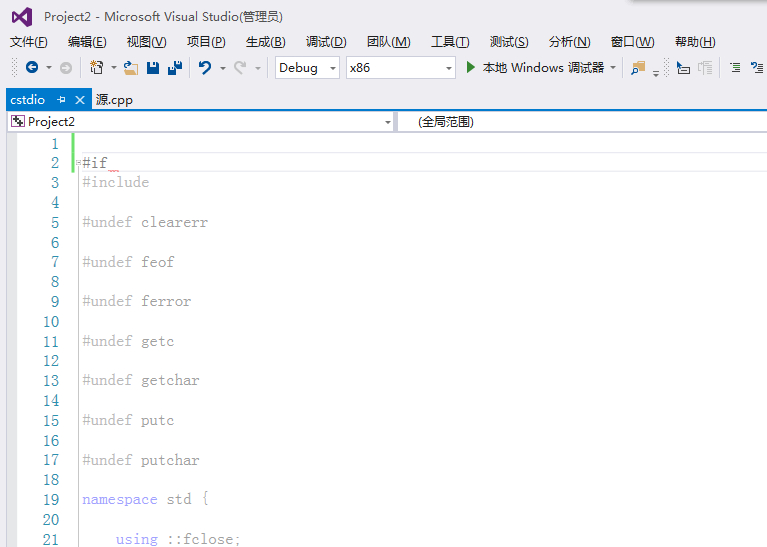Click the '#undef putc' line
This screenshot has height=547, width=767.
pyautogui.click(x=128, y=421)
